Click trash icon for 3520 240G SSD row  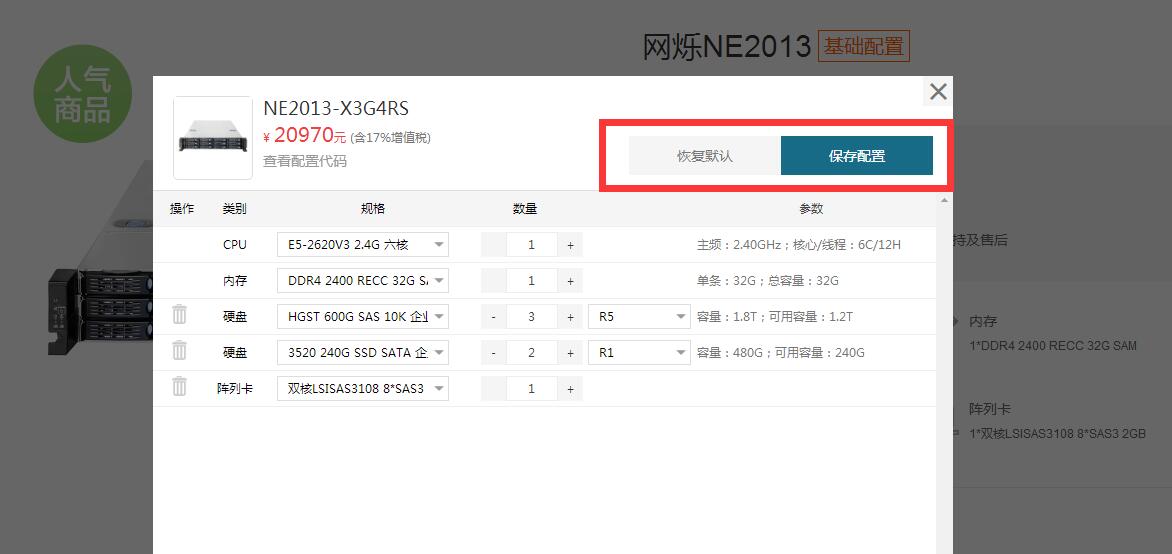[x=179, y=351]
